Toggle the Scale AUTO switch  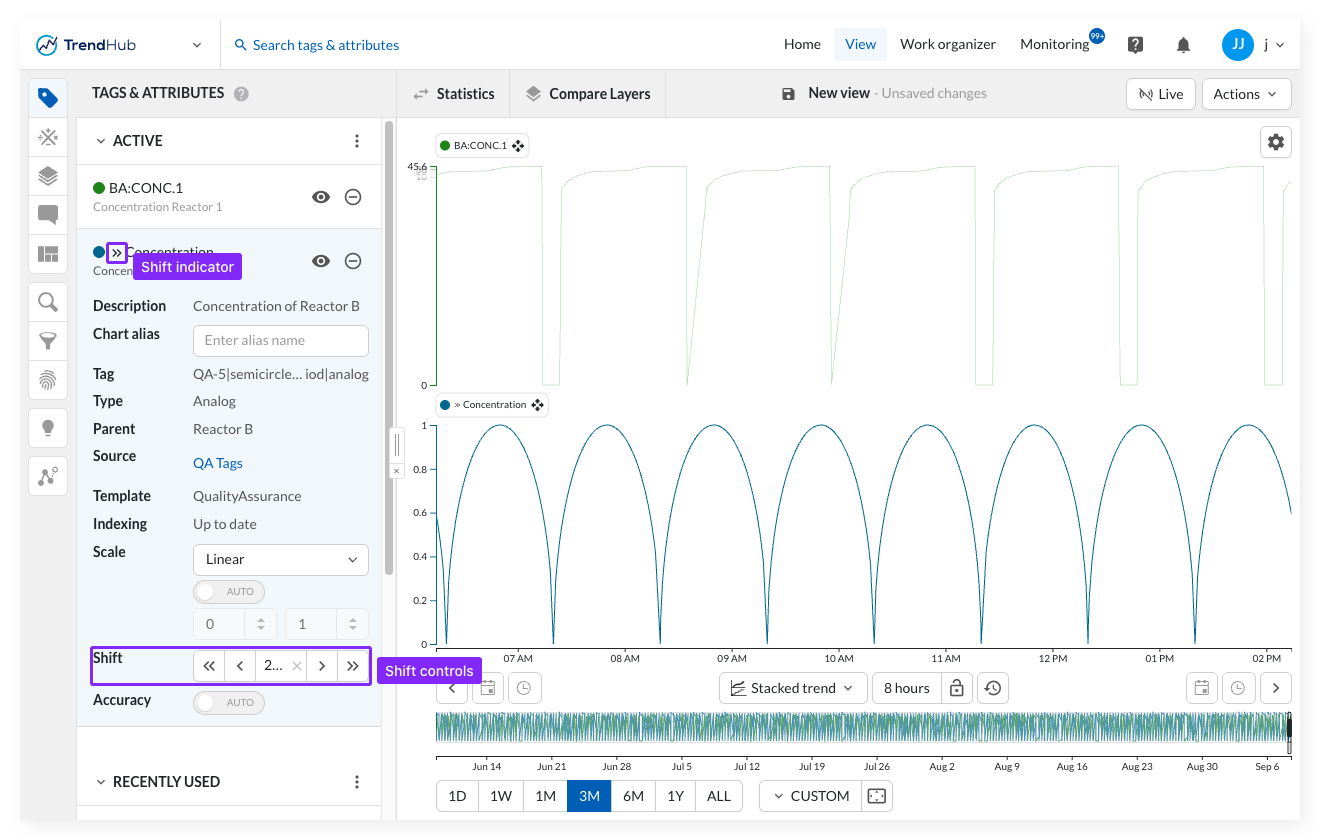tap(229, 591)
